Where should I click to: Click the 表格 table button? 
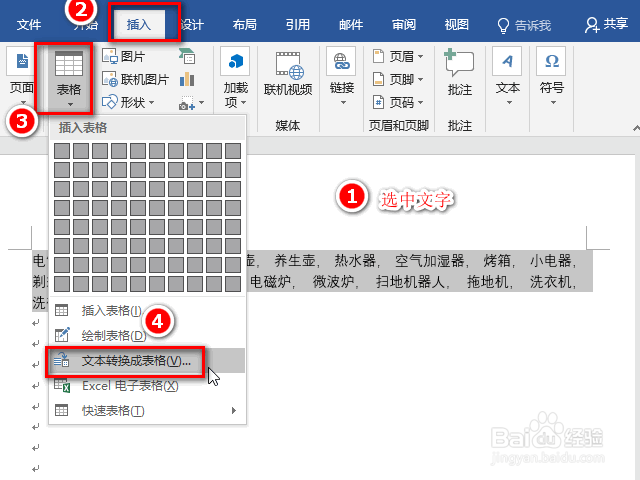tap(69, 78)
